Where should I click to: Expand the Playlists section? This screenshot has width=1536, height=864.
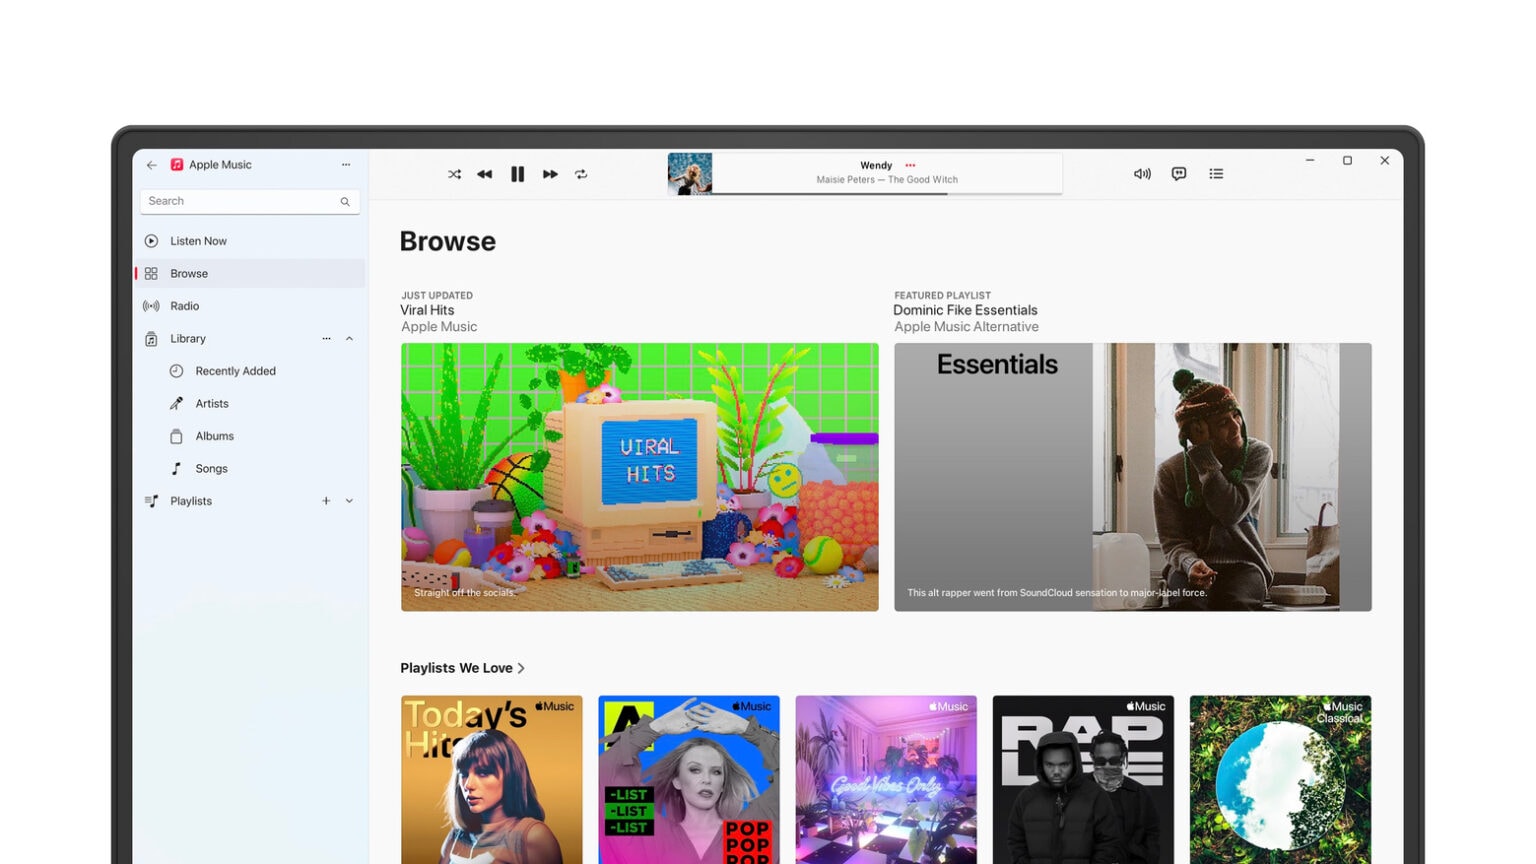(349, 501)
